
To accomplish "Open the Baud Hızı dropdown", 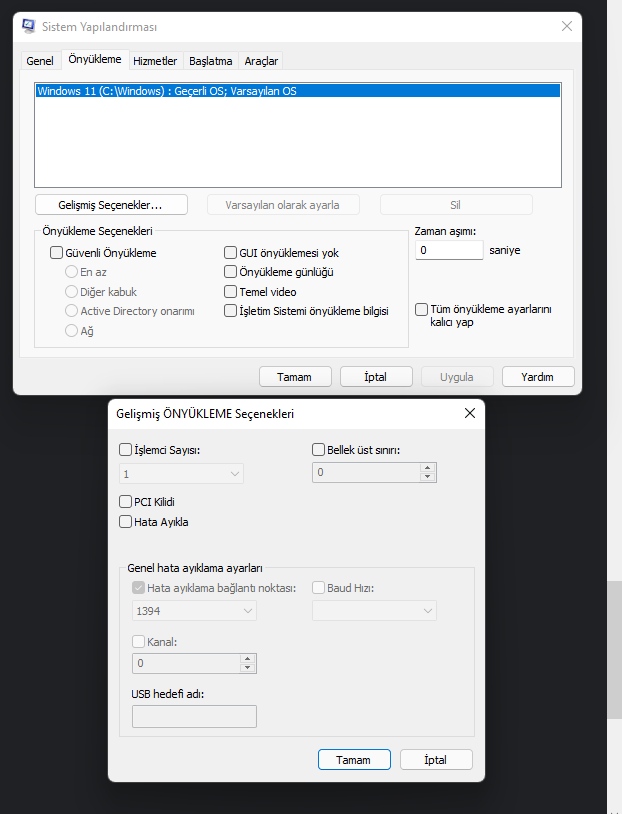I will pos(374,611).
